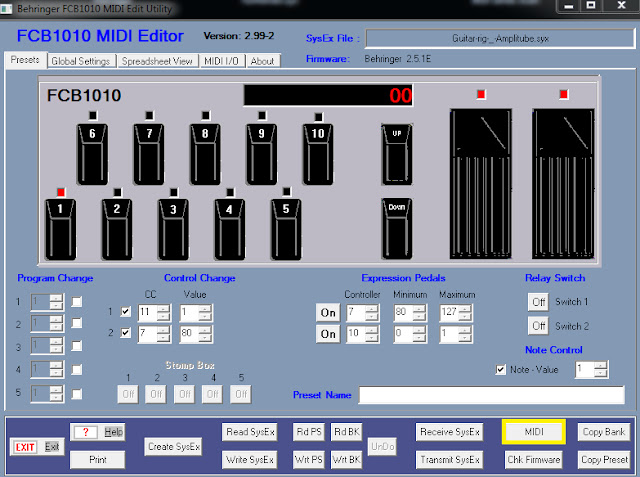This screenshot has height=477, width=640.
Task: Uncheck Control Change 1 checkbox
Action: [126, 312]
